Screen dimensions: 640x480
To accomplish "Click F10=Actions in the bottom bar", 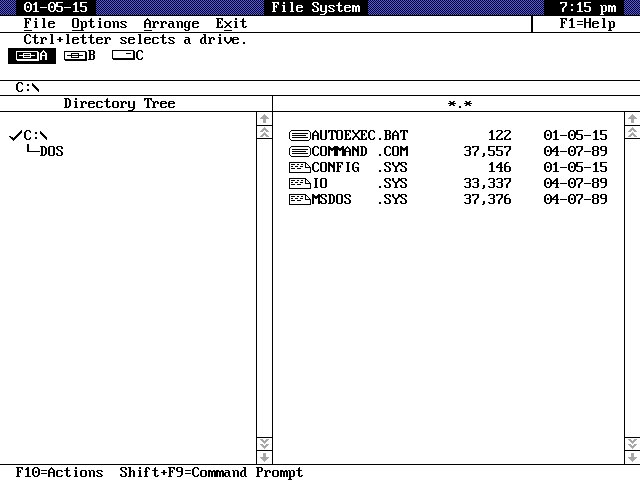I will (x=59, y=472).
